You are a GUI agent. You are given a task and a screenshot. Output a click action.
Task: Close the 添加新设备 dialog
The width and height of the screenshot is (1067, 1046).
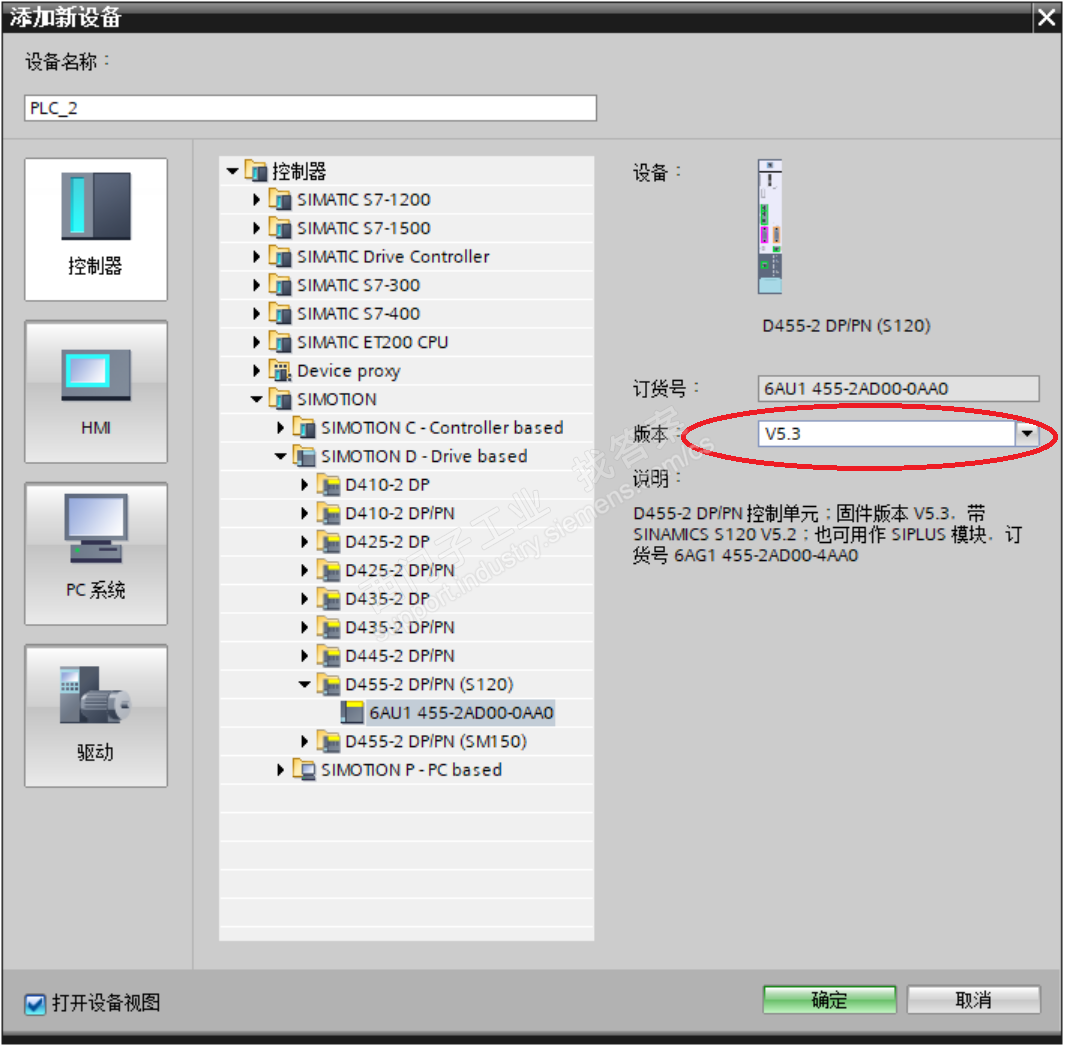(x=1047, y=16)
